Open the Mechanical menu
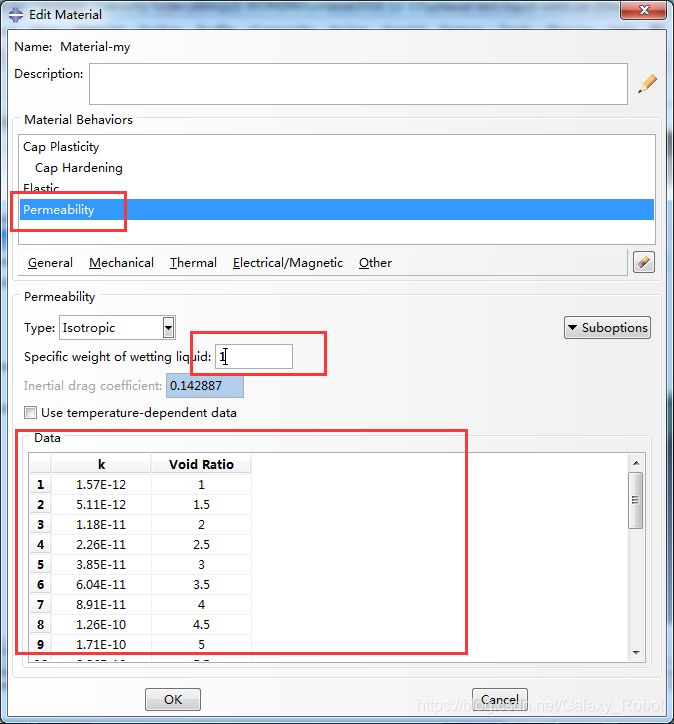The image size is (674, 724). pyautogui.click(x=121, y=263)
